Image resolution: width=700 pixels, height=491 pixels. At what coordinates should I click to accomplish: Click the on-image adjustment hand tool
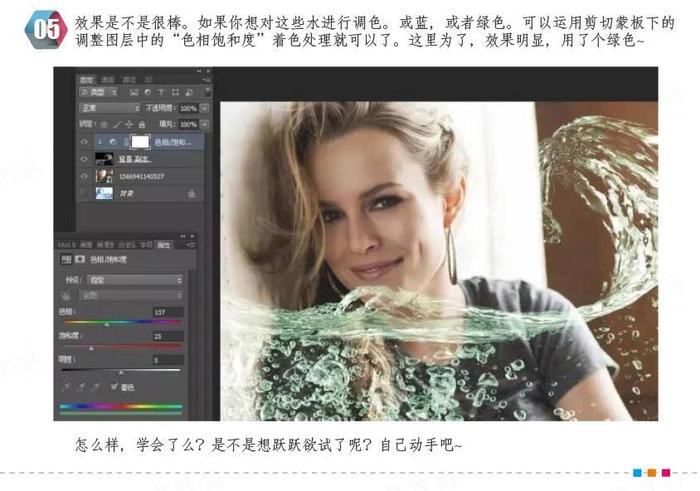coord(68,296)
